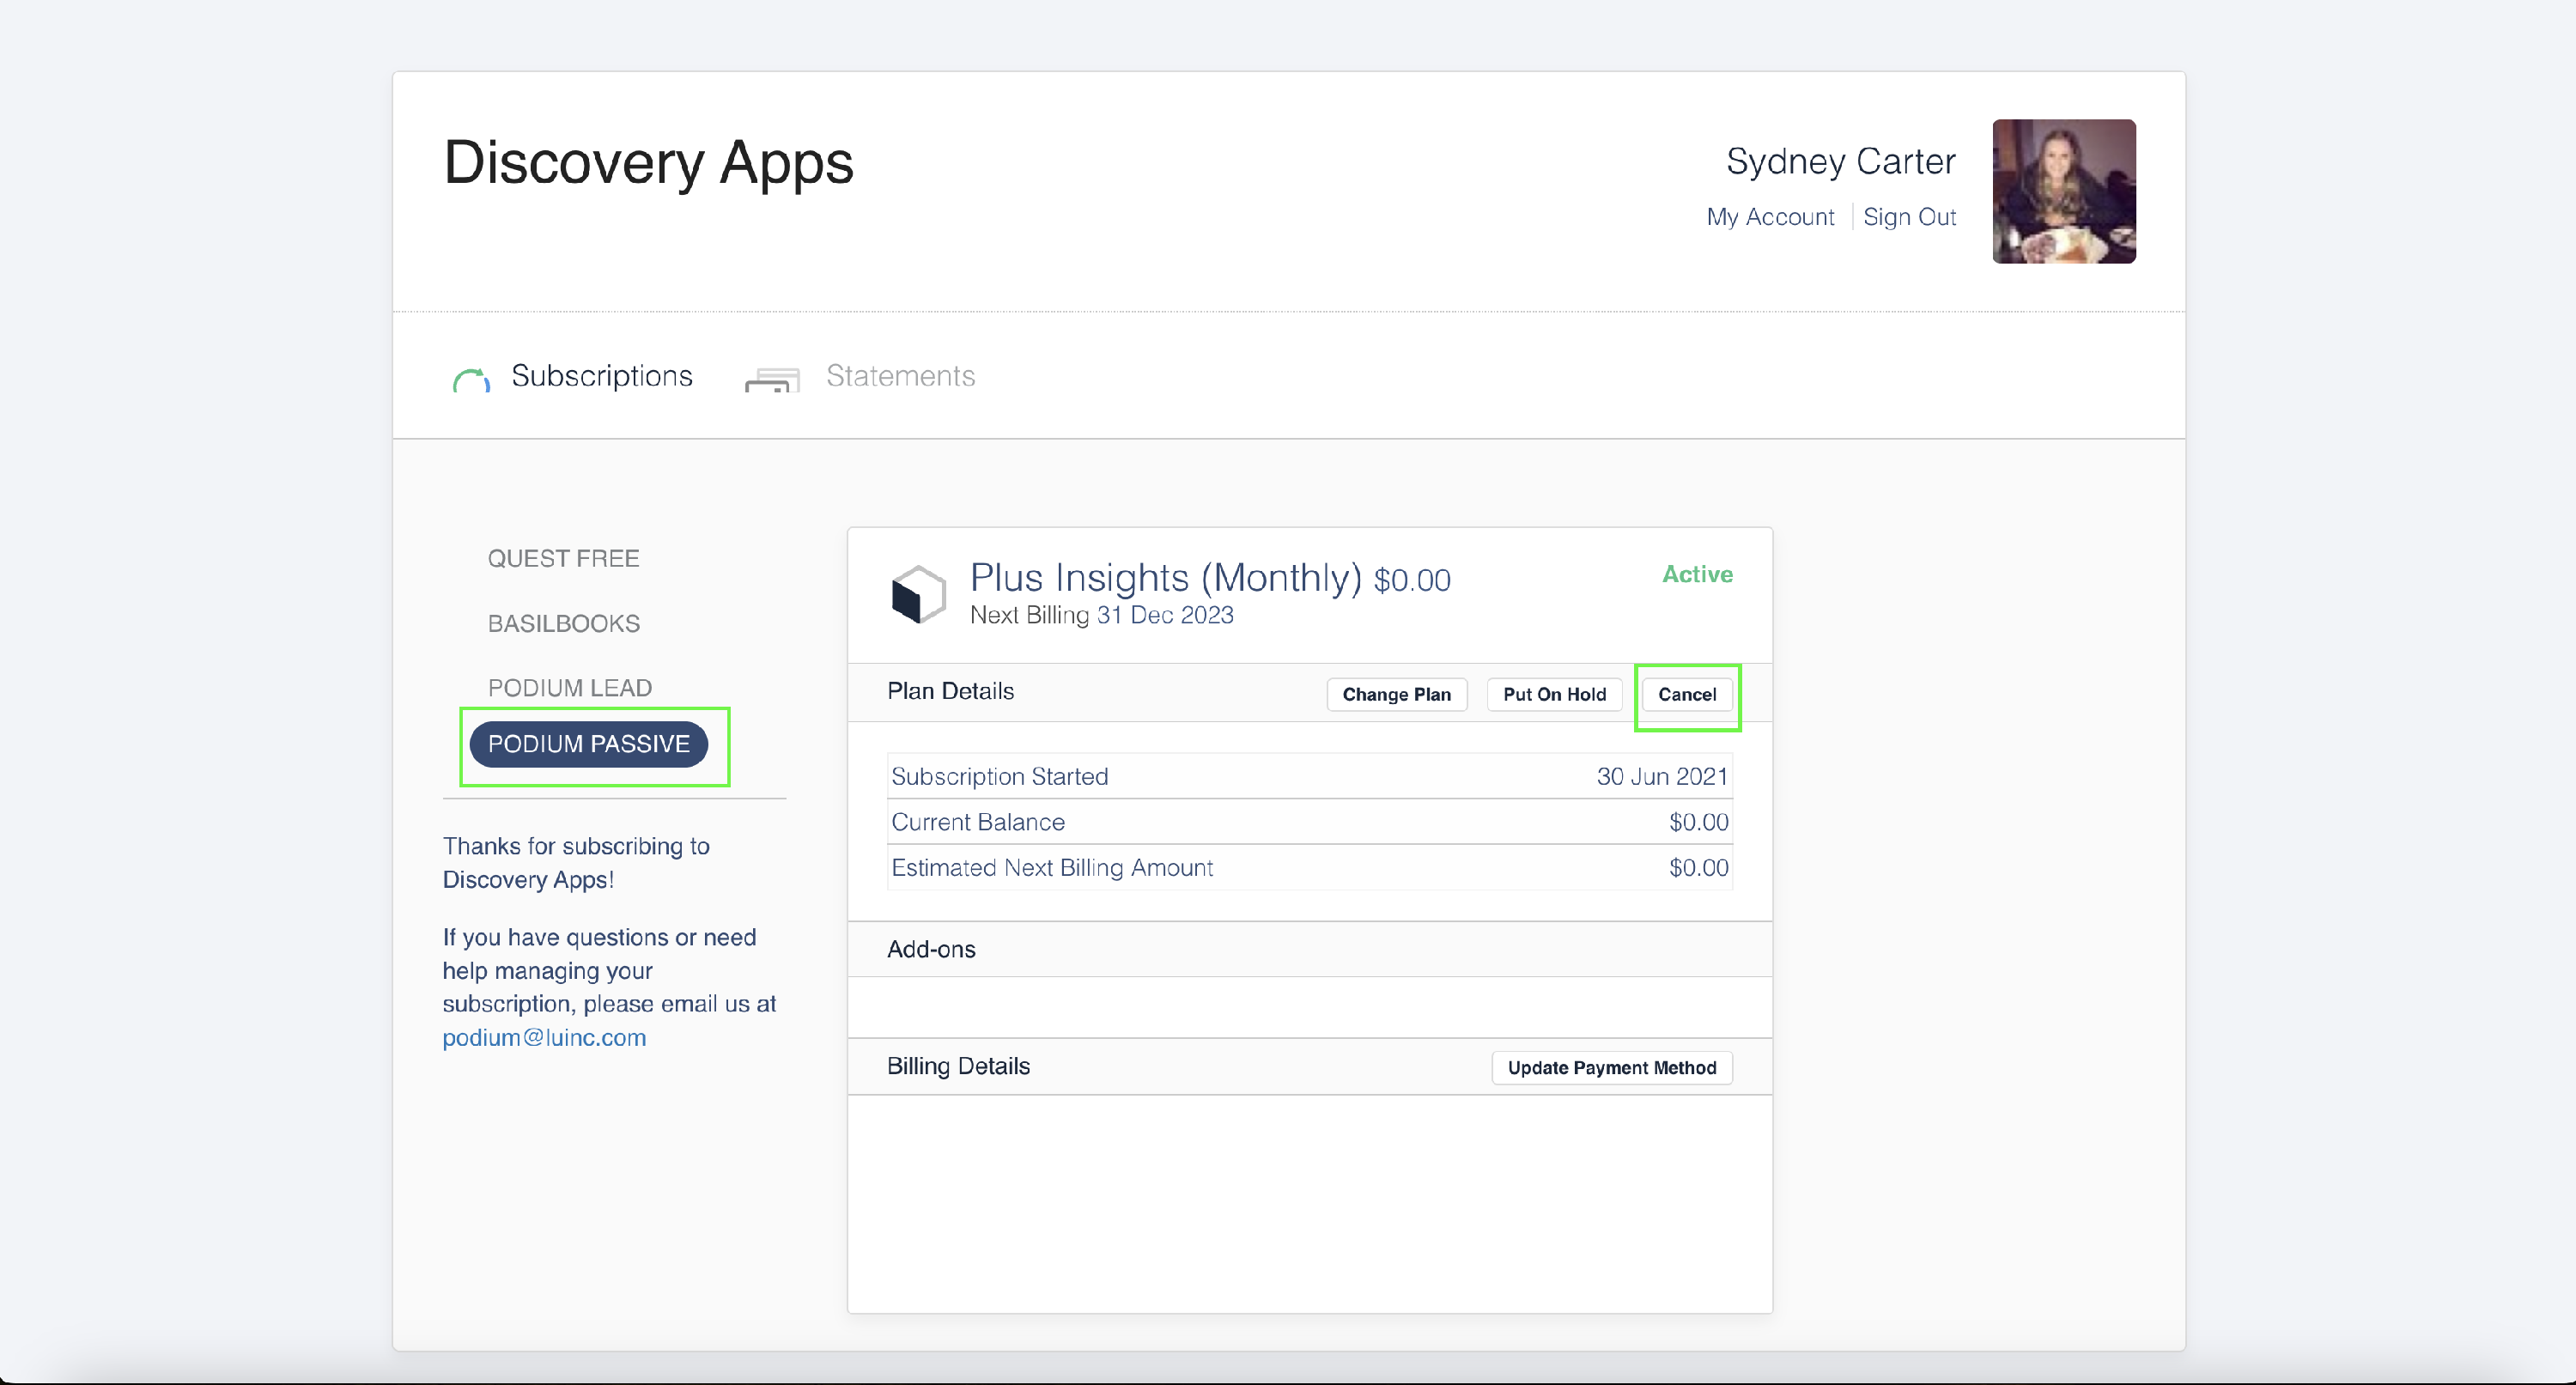Click the Sign Out link

1909,217
